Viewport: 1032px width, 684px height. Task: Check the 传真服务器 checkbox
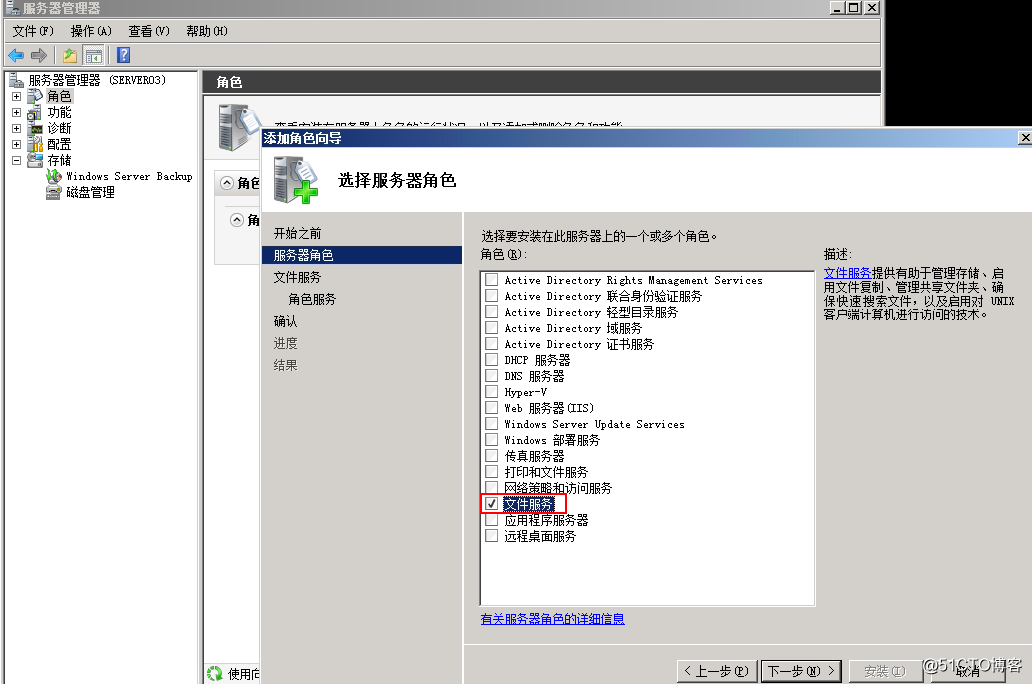[492, 456]
